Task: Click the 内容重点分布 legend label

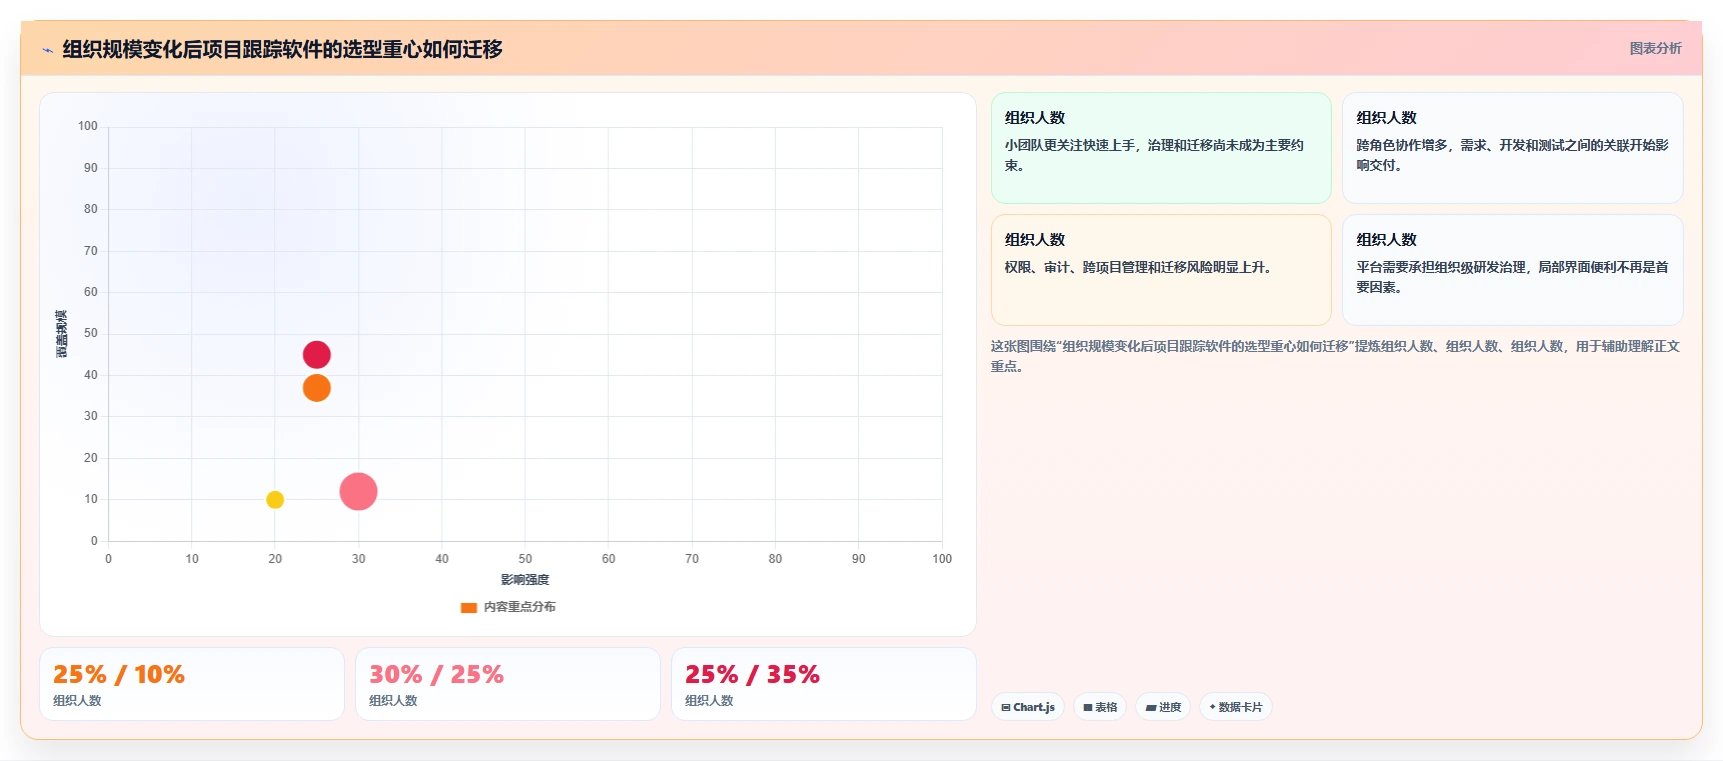Action: tap(519, 607)
